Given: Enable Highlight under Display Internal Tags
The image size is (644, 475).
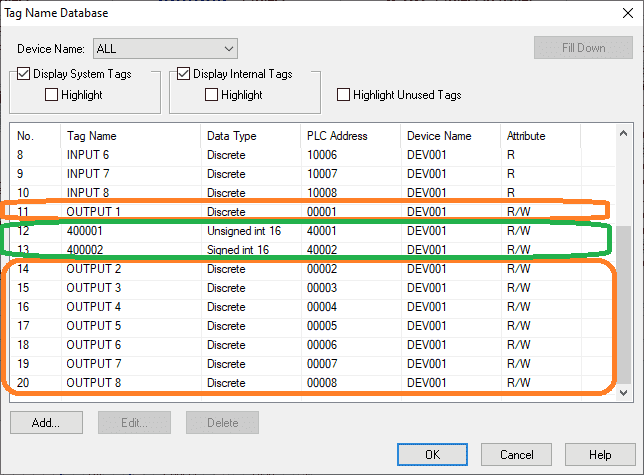Looking at the screenshot, I should pos(211,95).
